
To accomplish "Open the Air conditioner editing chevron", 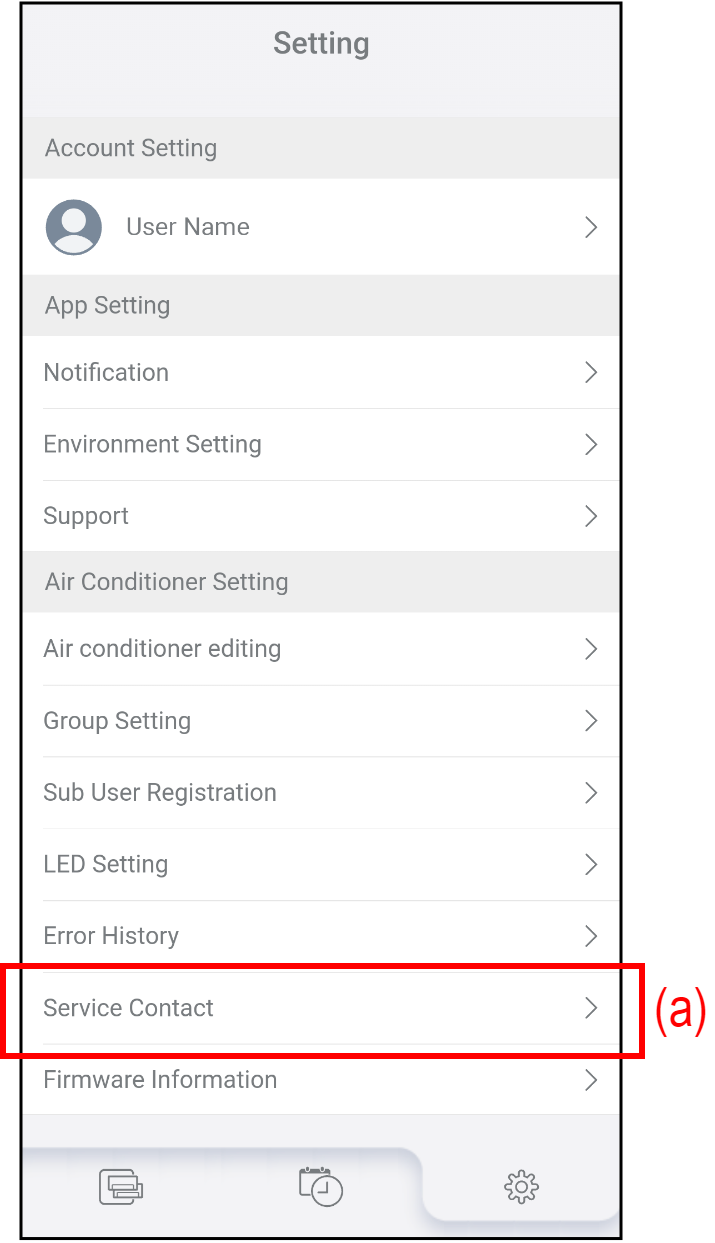I will 591,649.
